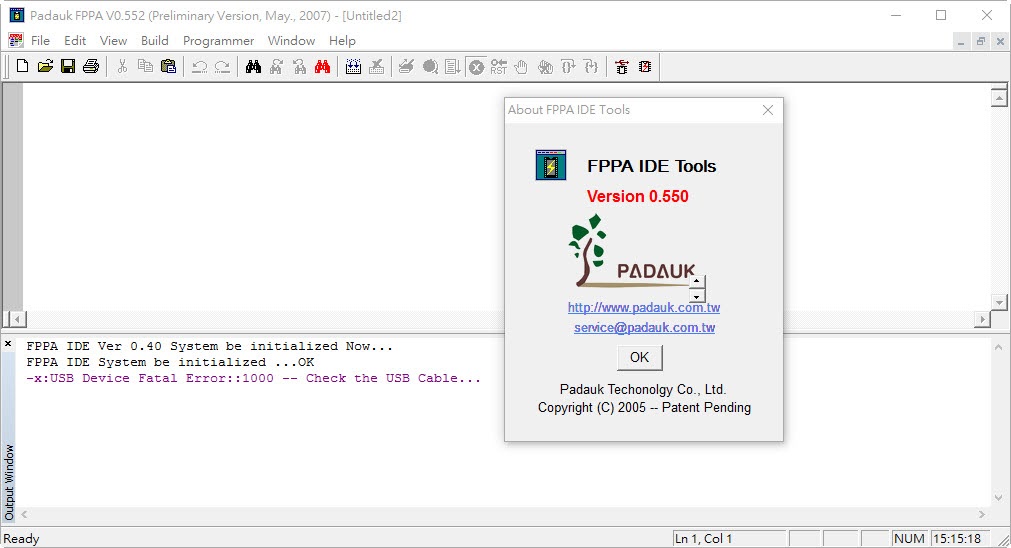Minimize the Untitled2 child document window
1011x548 pixels.
pyautogui.click(x=961, y=41)
